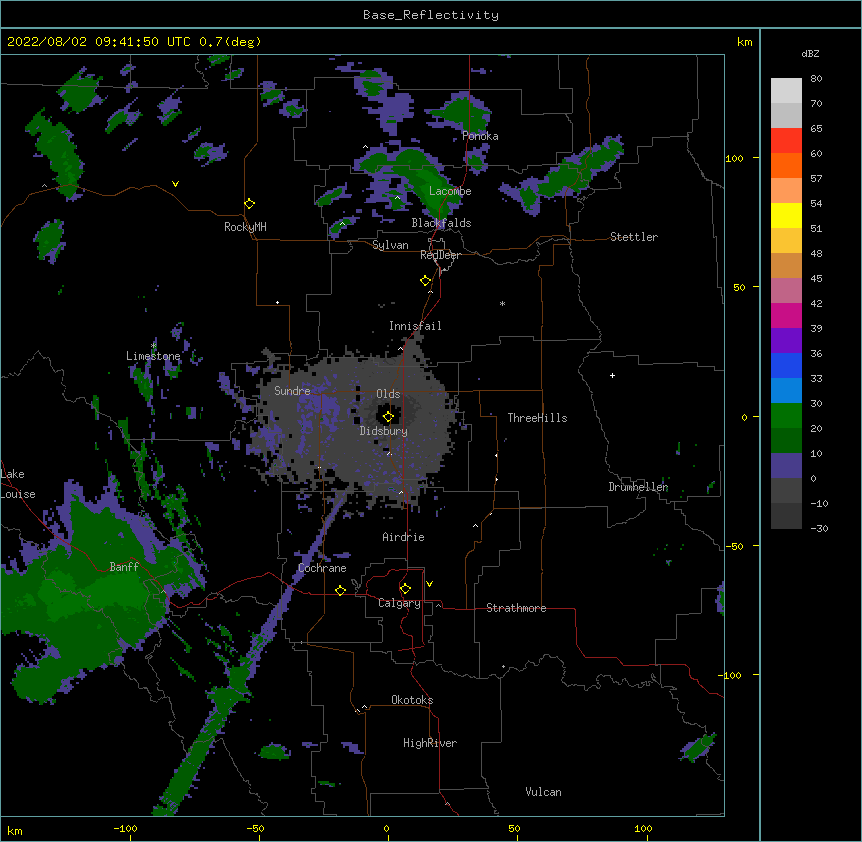
Task: Click the RedDeer city label
Action: click(440, 255)
